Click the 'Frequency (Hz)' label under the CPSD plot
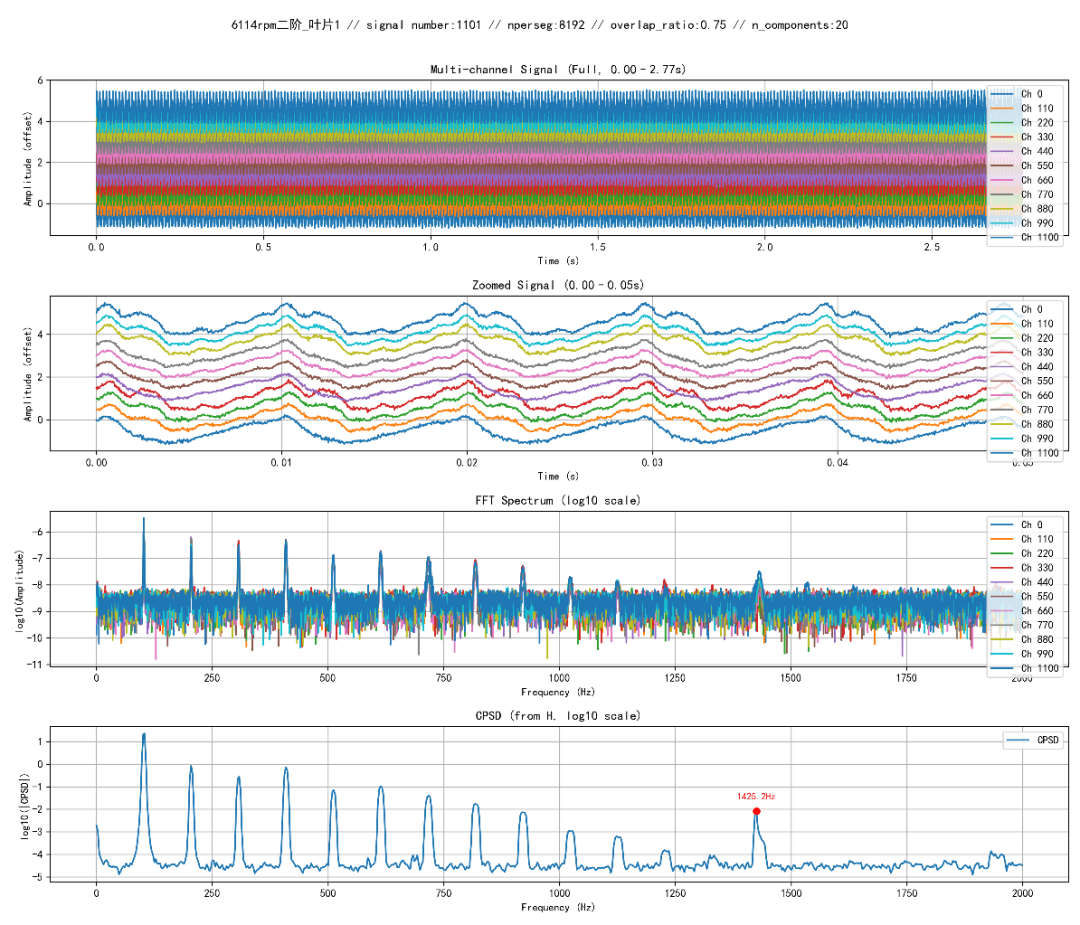This screenshot has width=1080, height=925. 558,907
